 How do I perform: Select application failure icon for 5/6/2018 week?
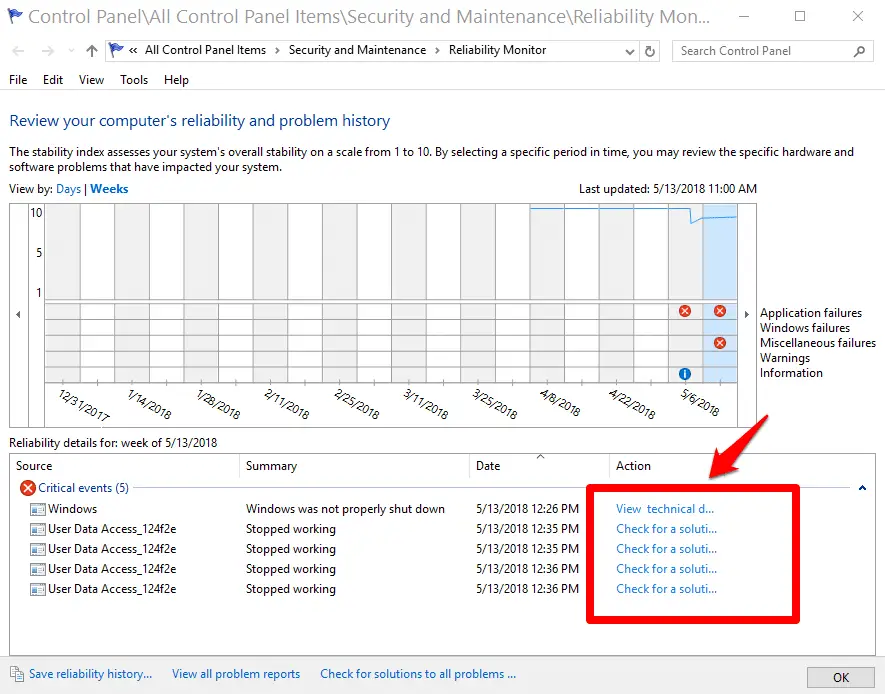685,311
